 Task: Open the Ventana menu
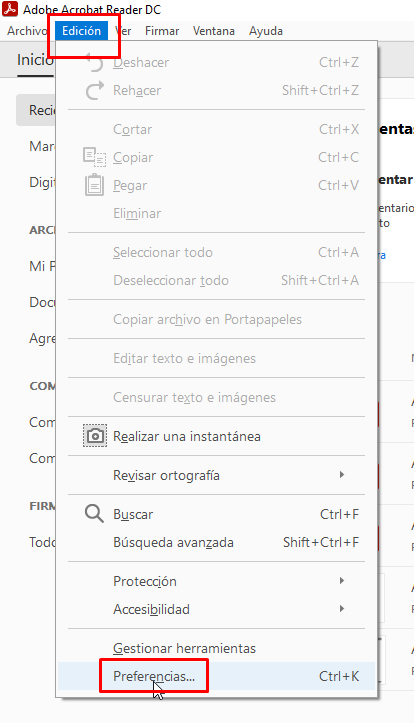[x=214, y=31]
